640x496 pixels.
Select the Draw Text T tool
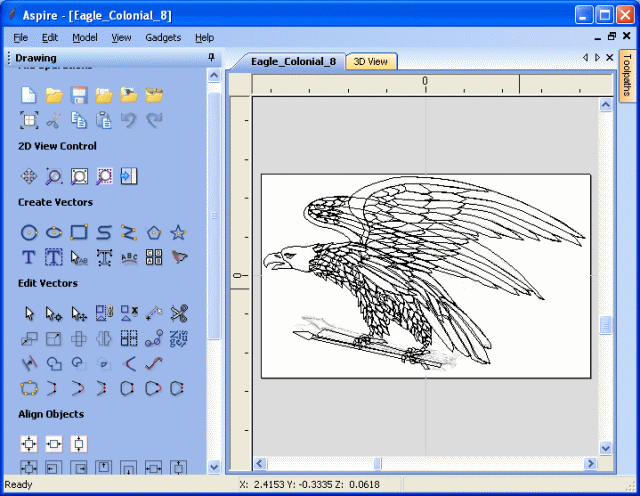click(x=29, y=258)
